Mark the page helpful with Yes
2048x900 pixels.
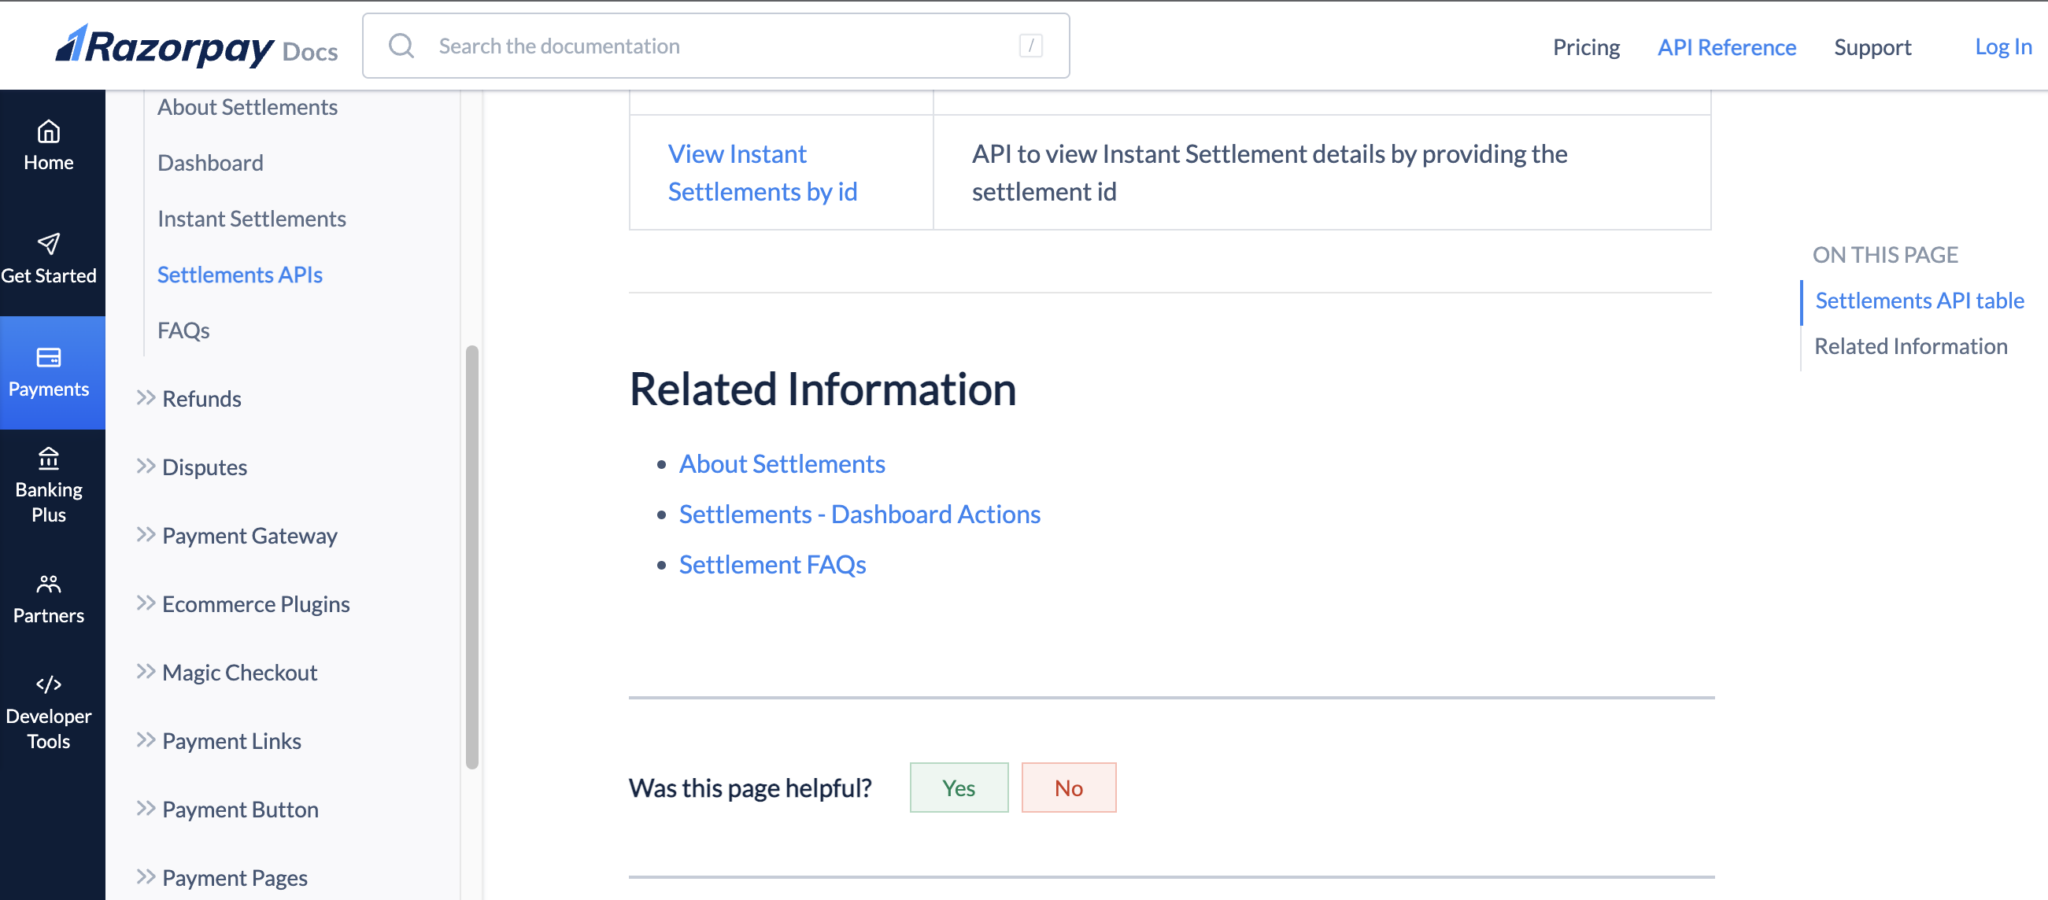(957, 787)
